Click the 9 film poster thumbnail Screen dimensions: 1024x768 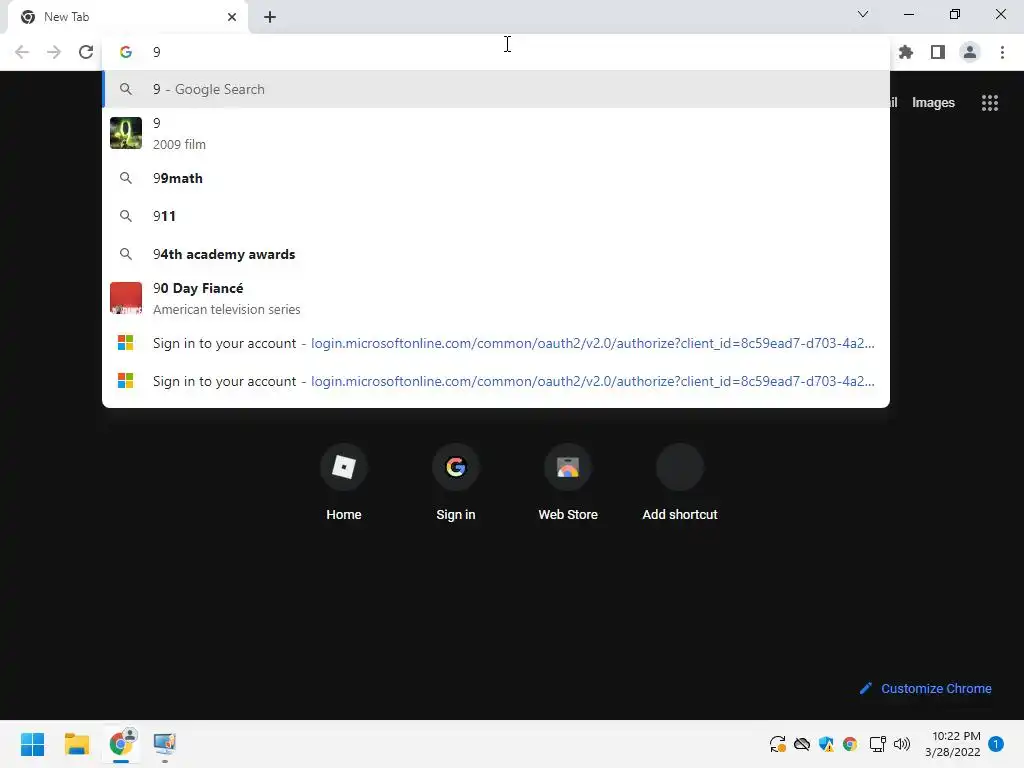(125, 133)
